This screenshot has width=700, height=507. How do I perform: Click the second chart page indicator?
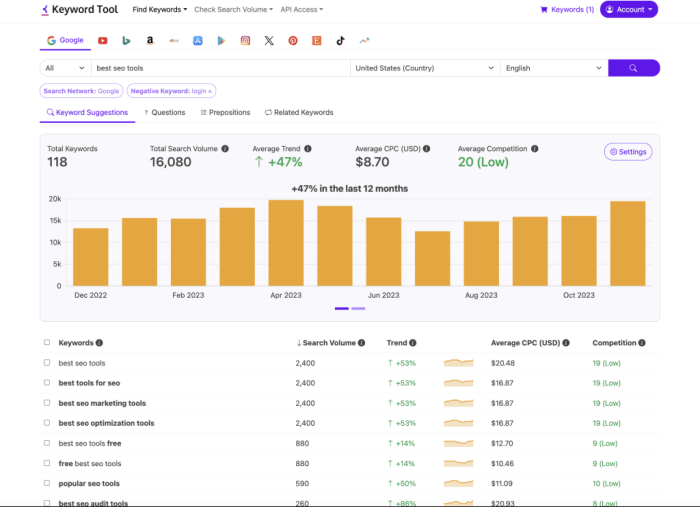(x=358, y=308)
